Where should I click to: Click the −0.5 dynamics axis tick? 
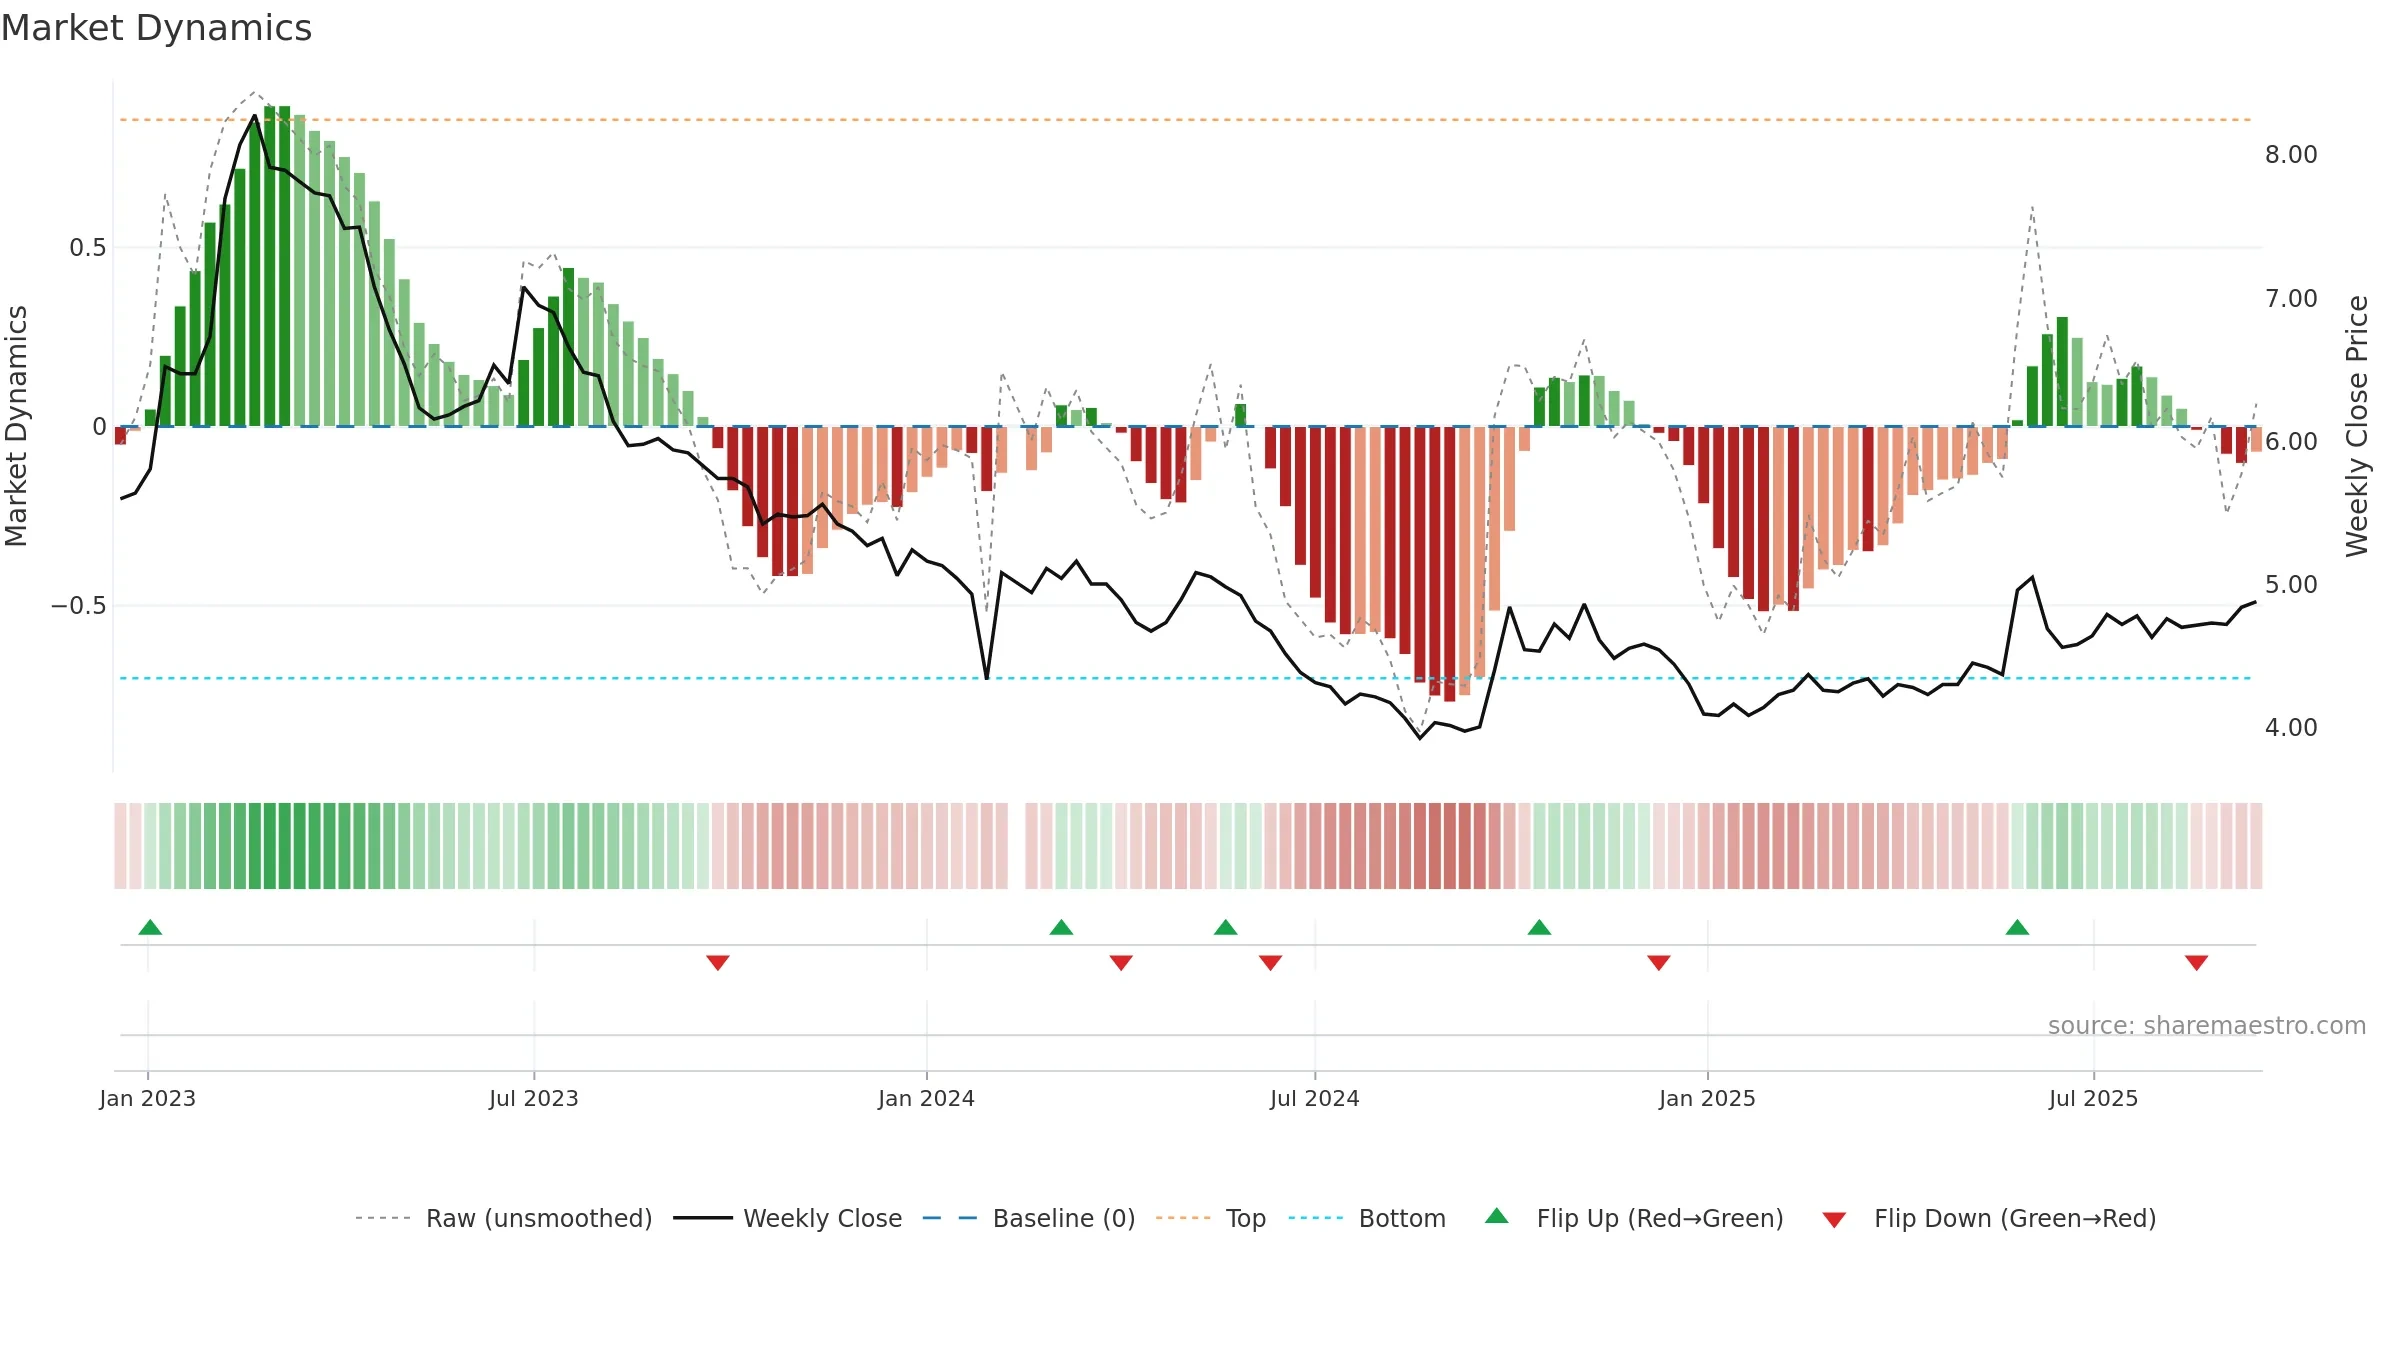(78, 606)
